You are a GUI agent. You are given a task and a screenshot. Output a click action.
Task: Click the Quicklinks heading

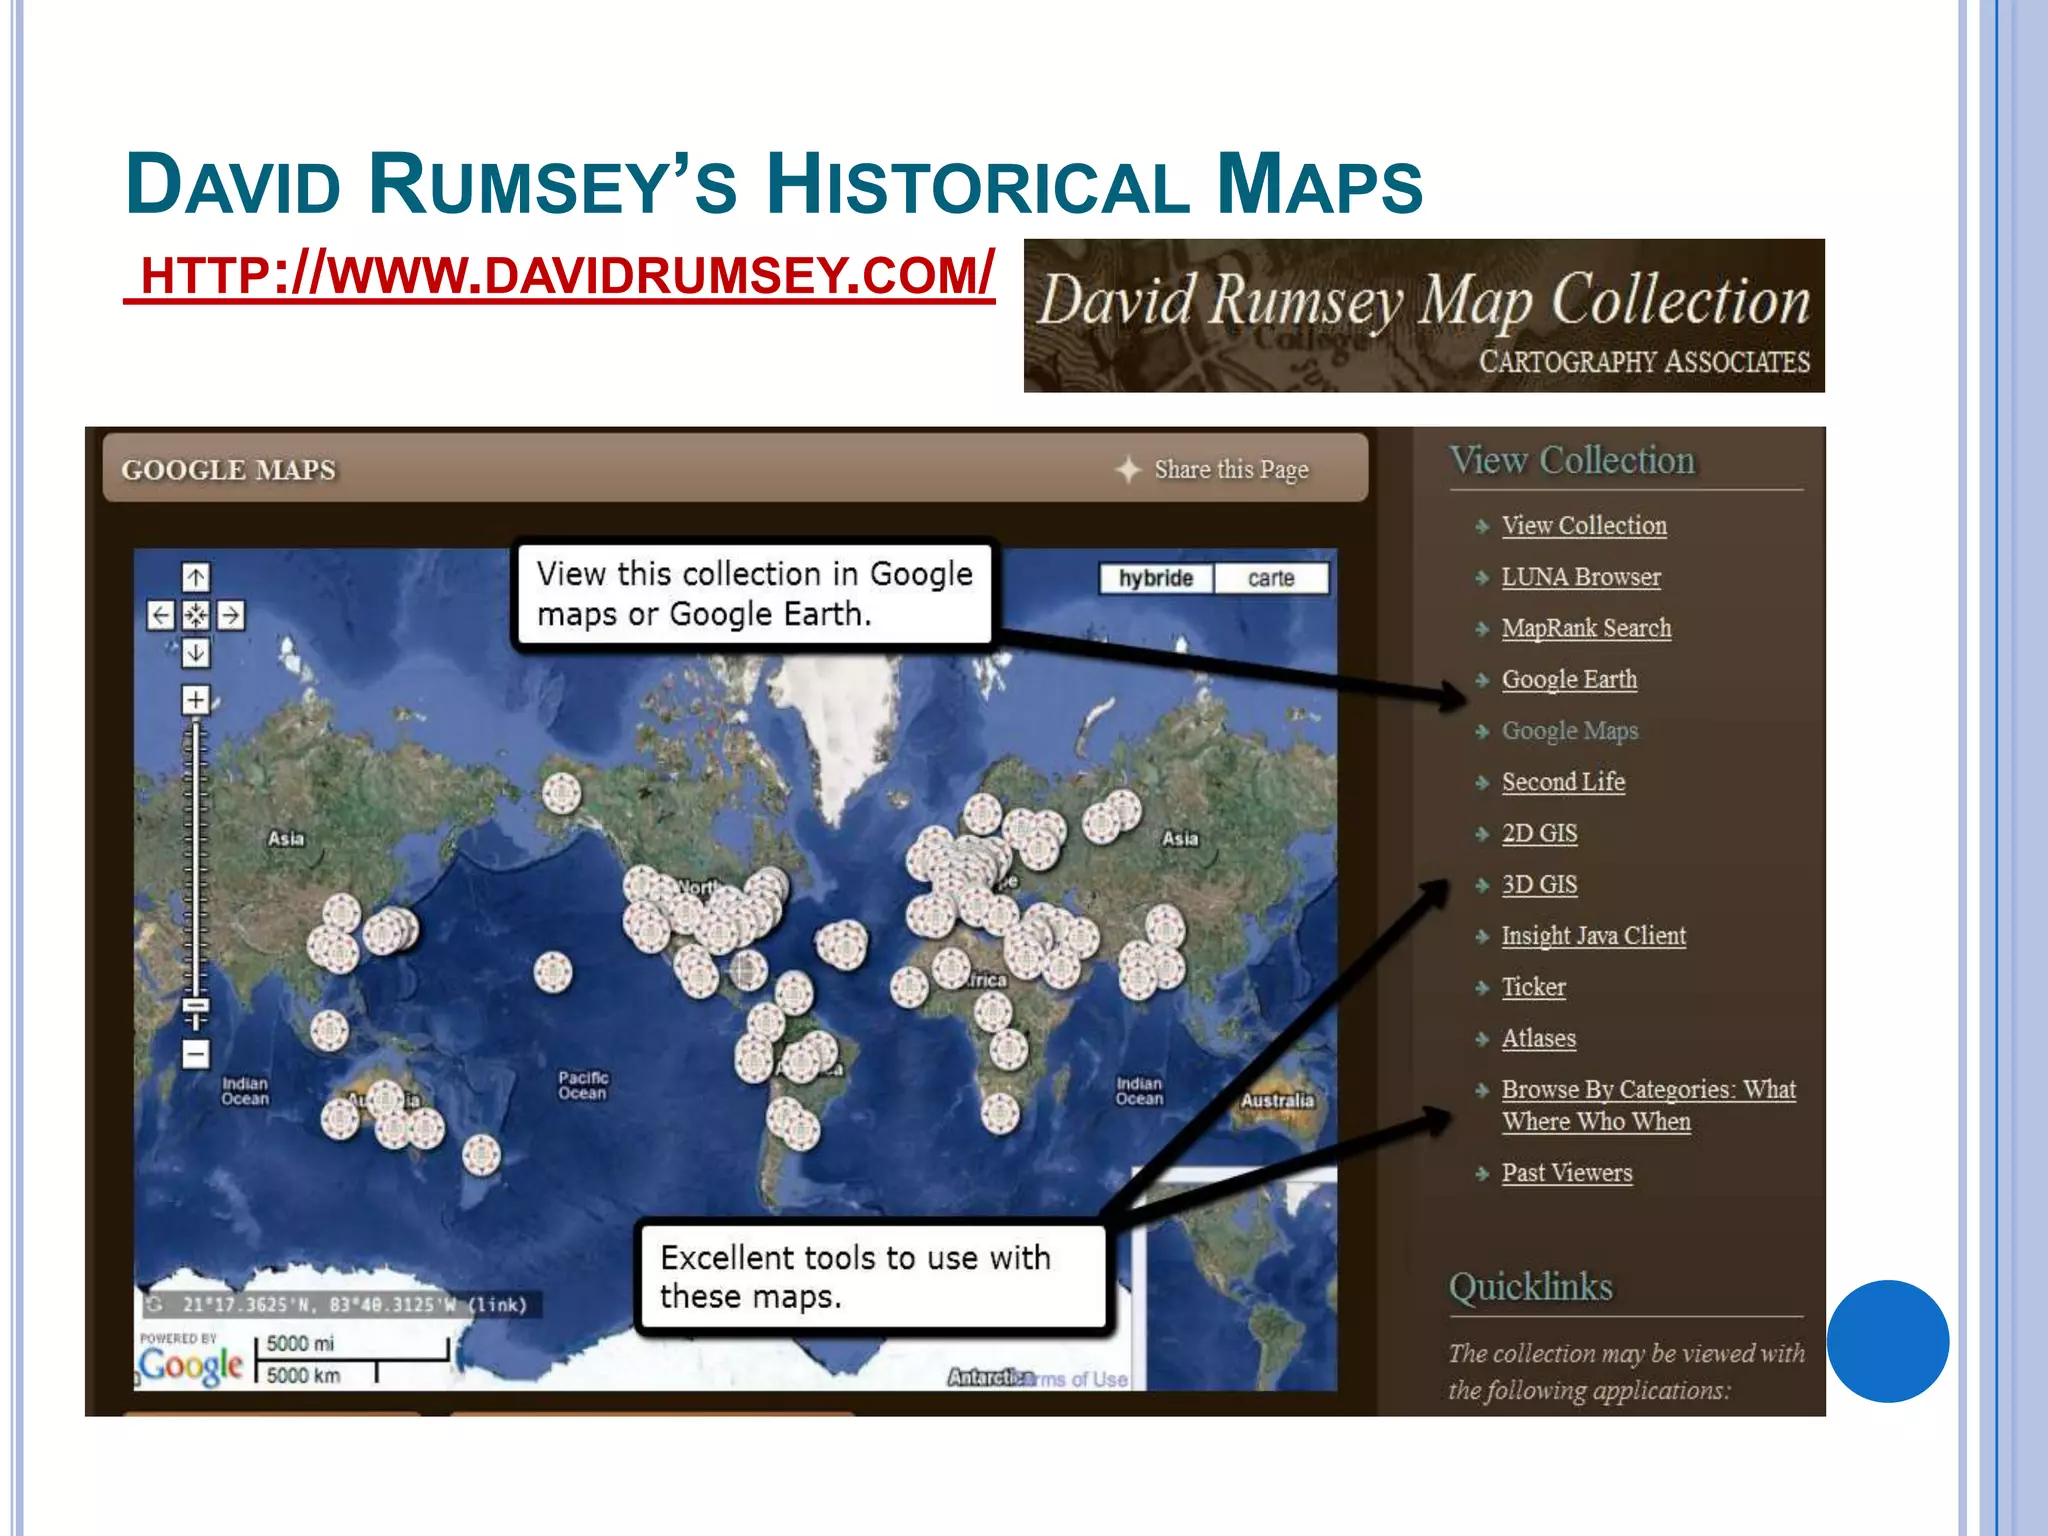click(1530, 1287)
